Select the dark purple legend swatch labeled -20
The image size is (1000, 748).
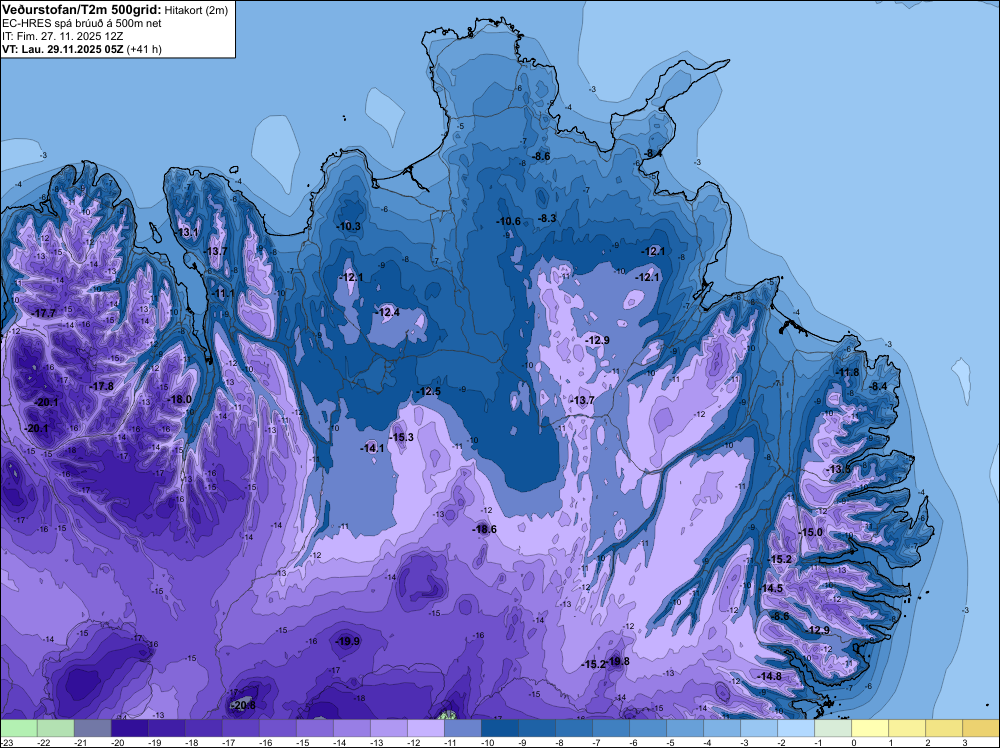(x=129, y=728)
